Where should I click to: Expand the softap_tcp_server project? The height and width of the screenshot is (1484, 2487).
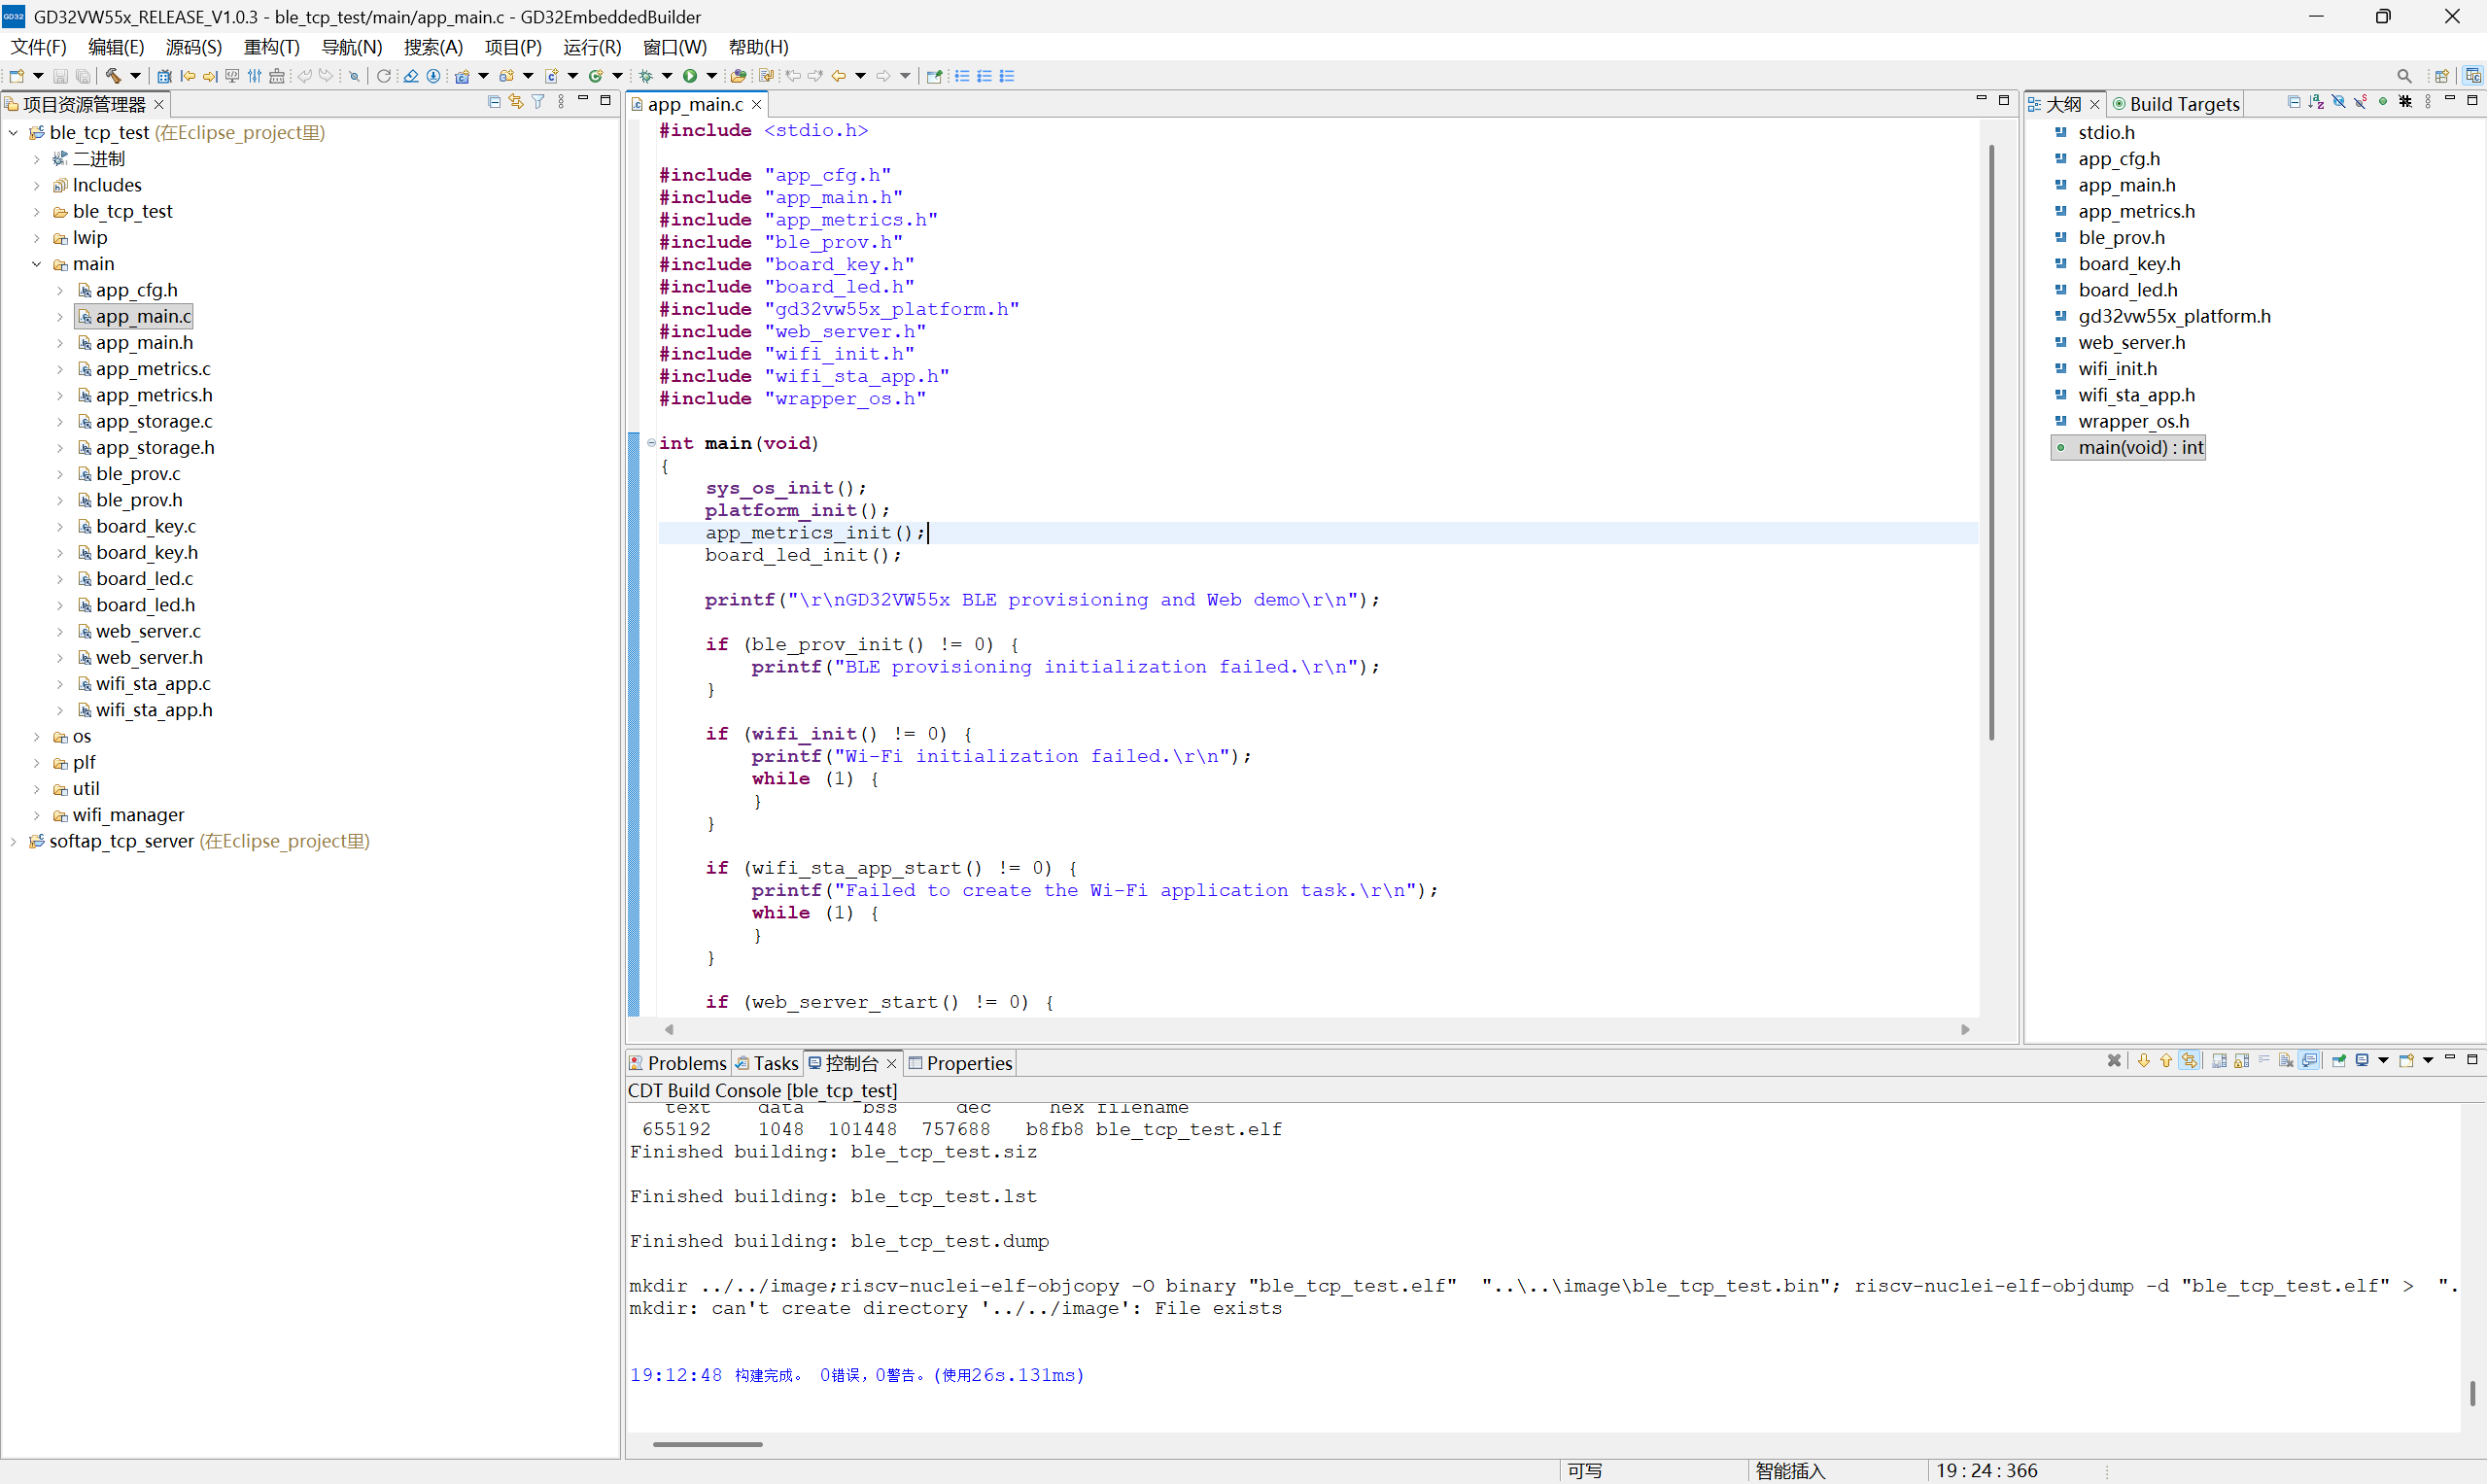pos(13,841)
